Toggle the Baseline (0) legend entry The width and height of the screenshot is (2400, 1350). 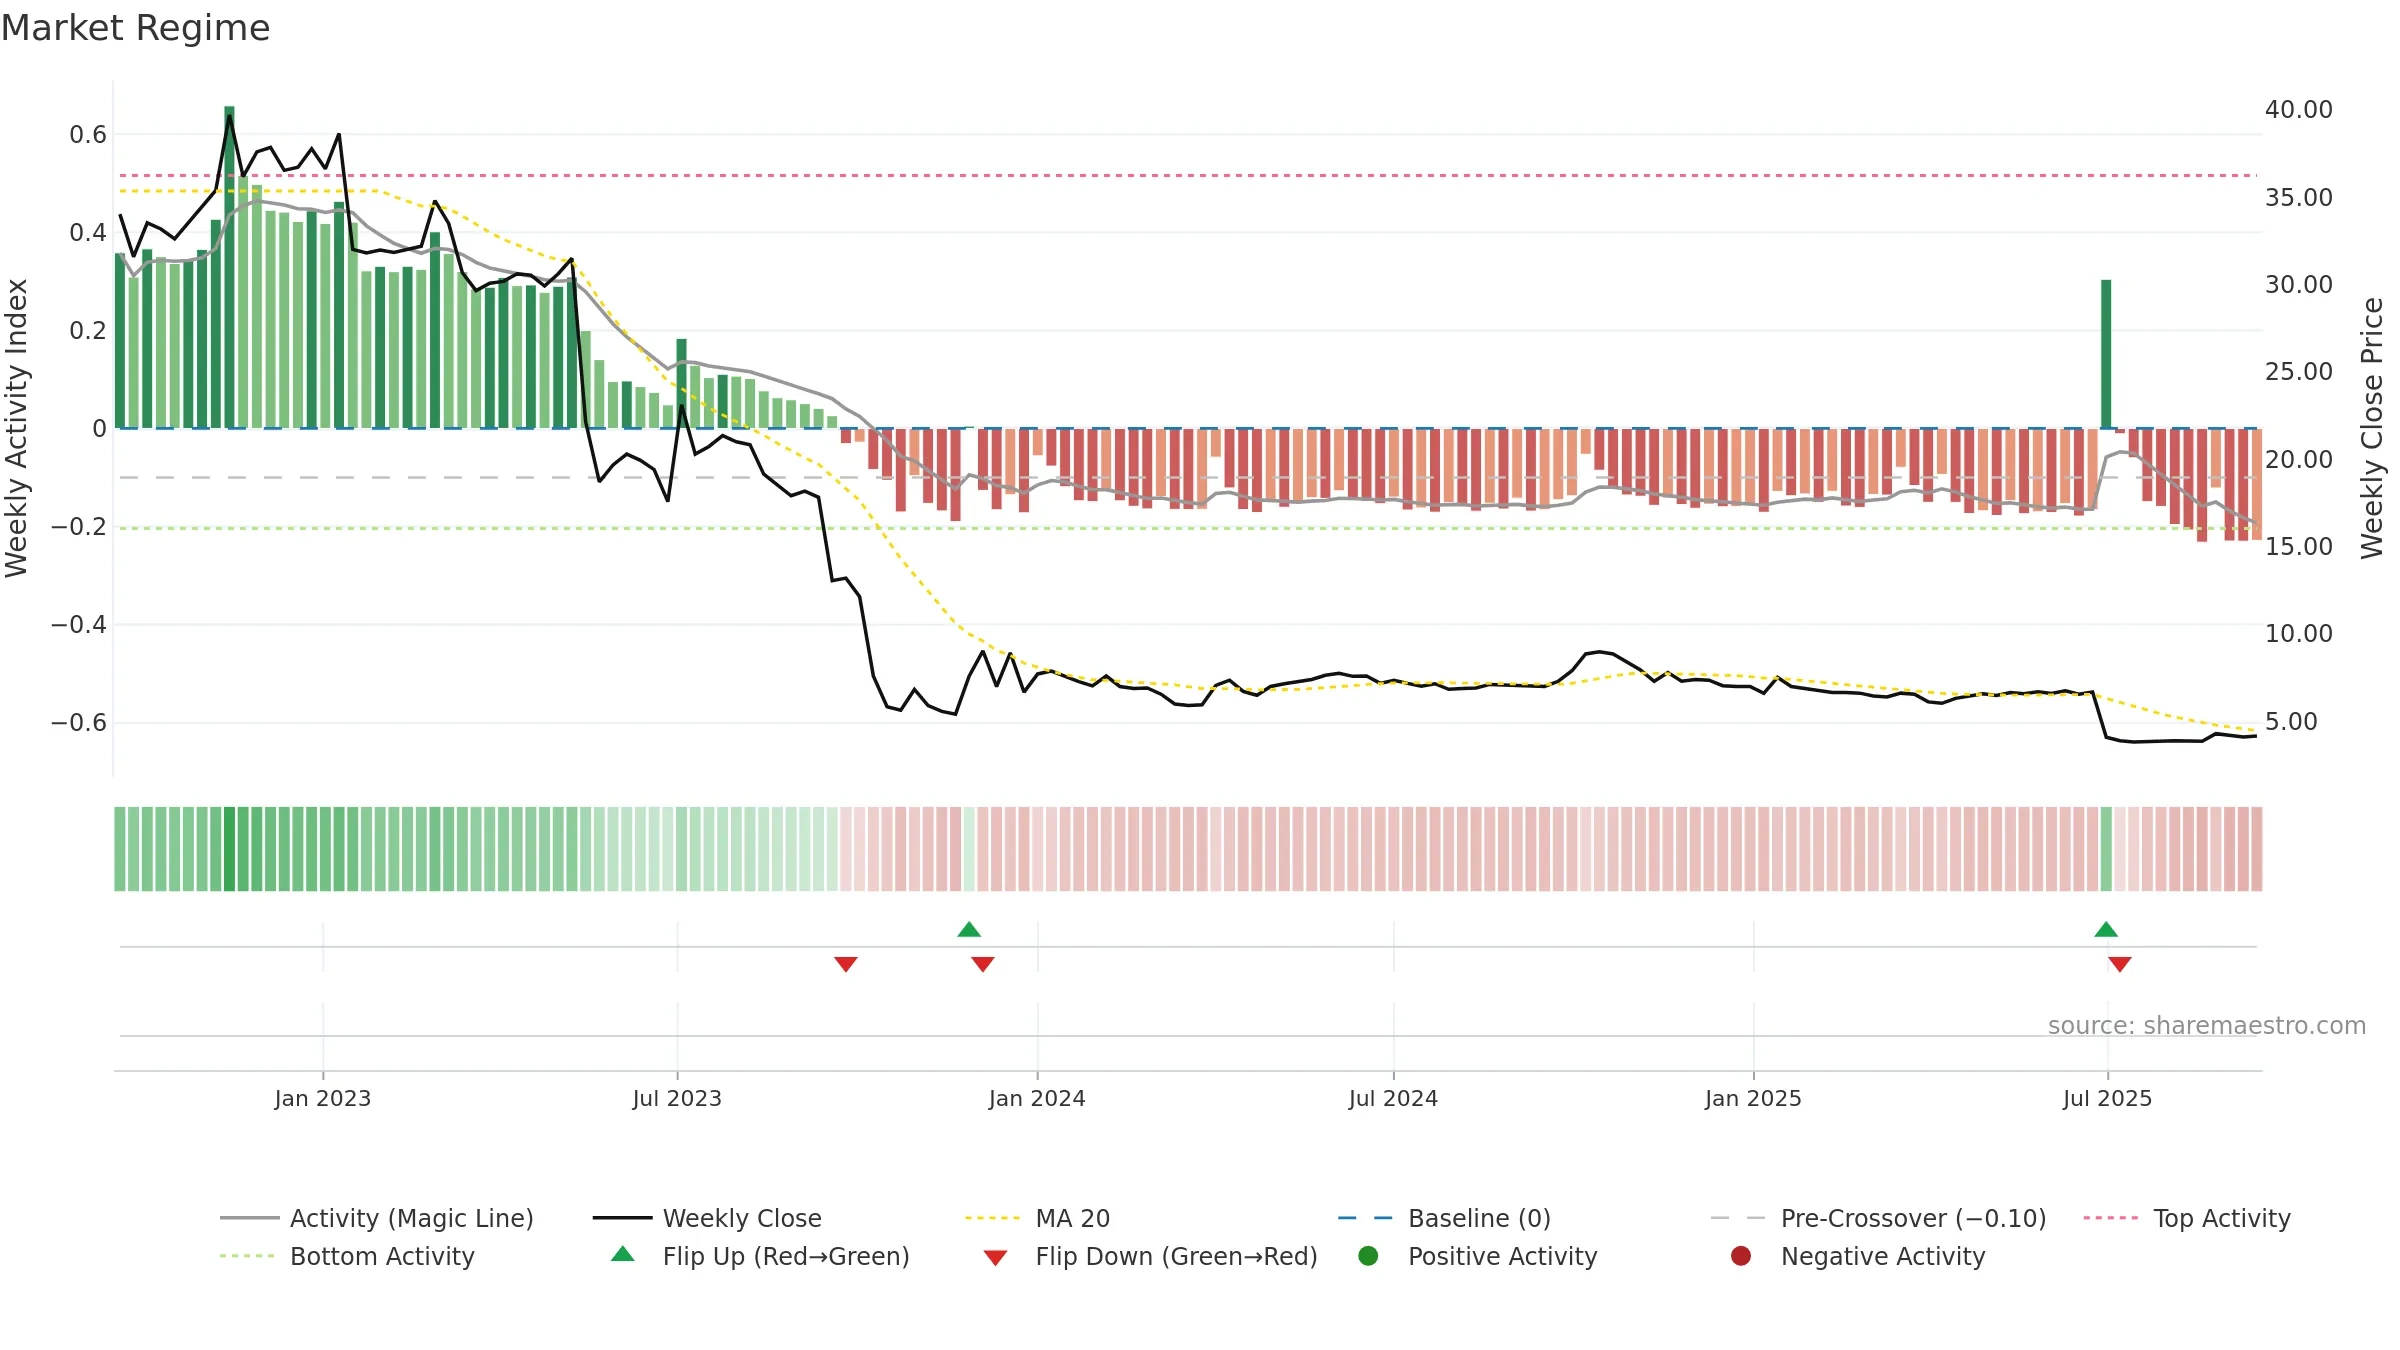(x=1444, y=1218)
